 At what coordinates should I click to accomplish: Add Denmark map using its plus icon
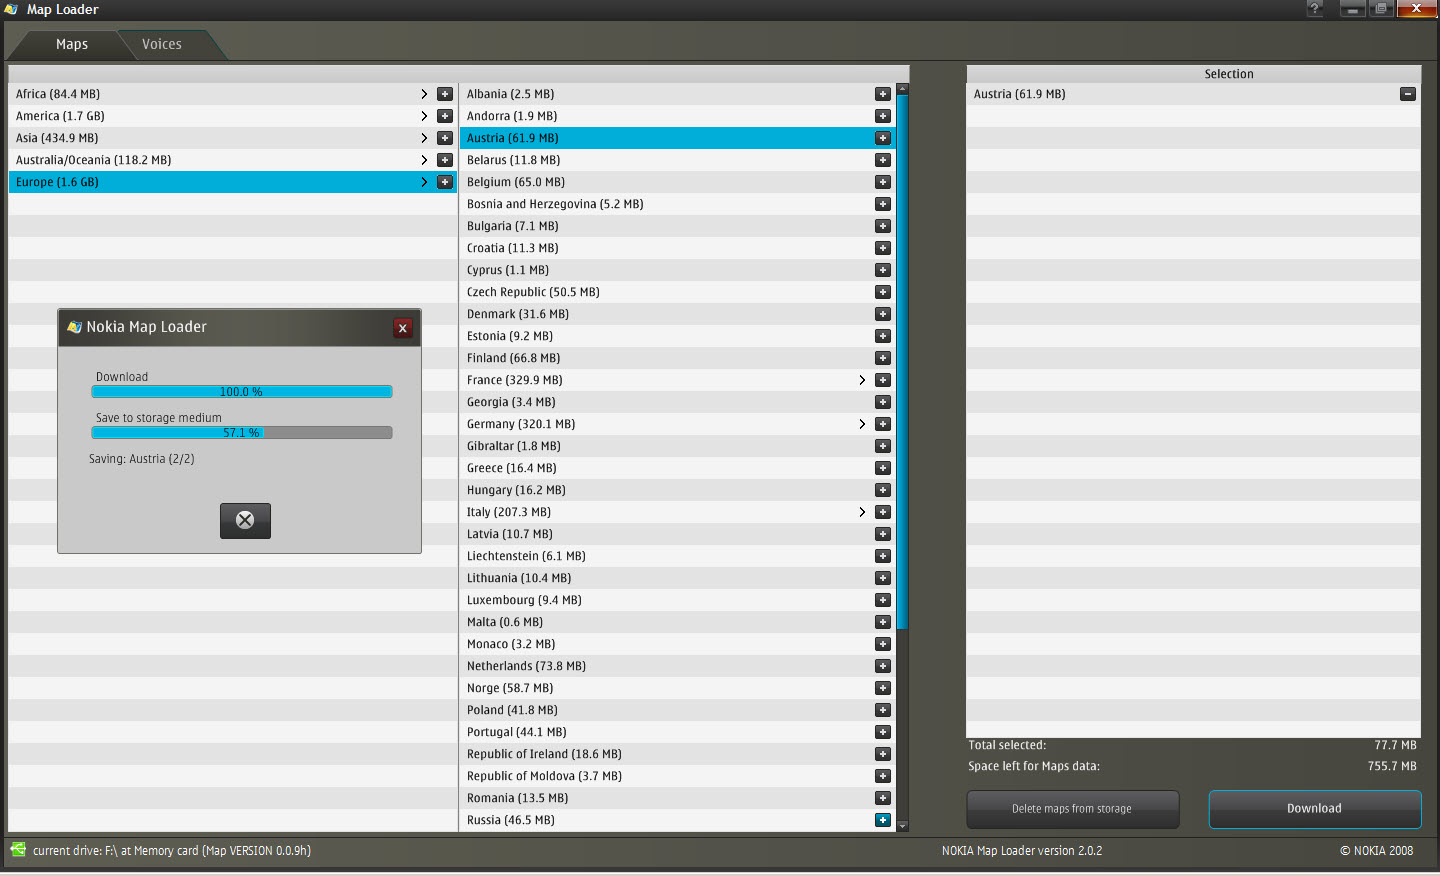(x=882, y=314)
